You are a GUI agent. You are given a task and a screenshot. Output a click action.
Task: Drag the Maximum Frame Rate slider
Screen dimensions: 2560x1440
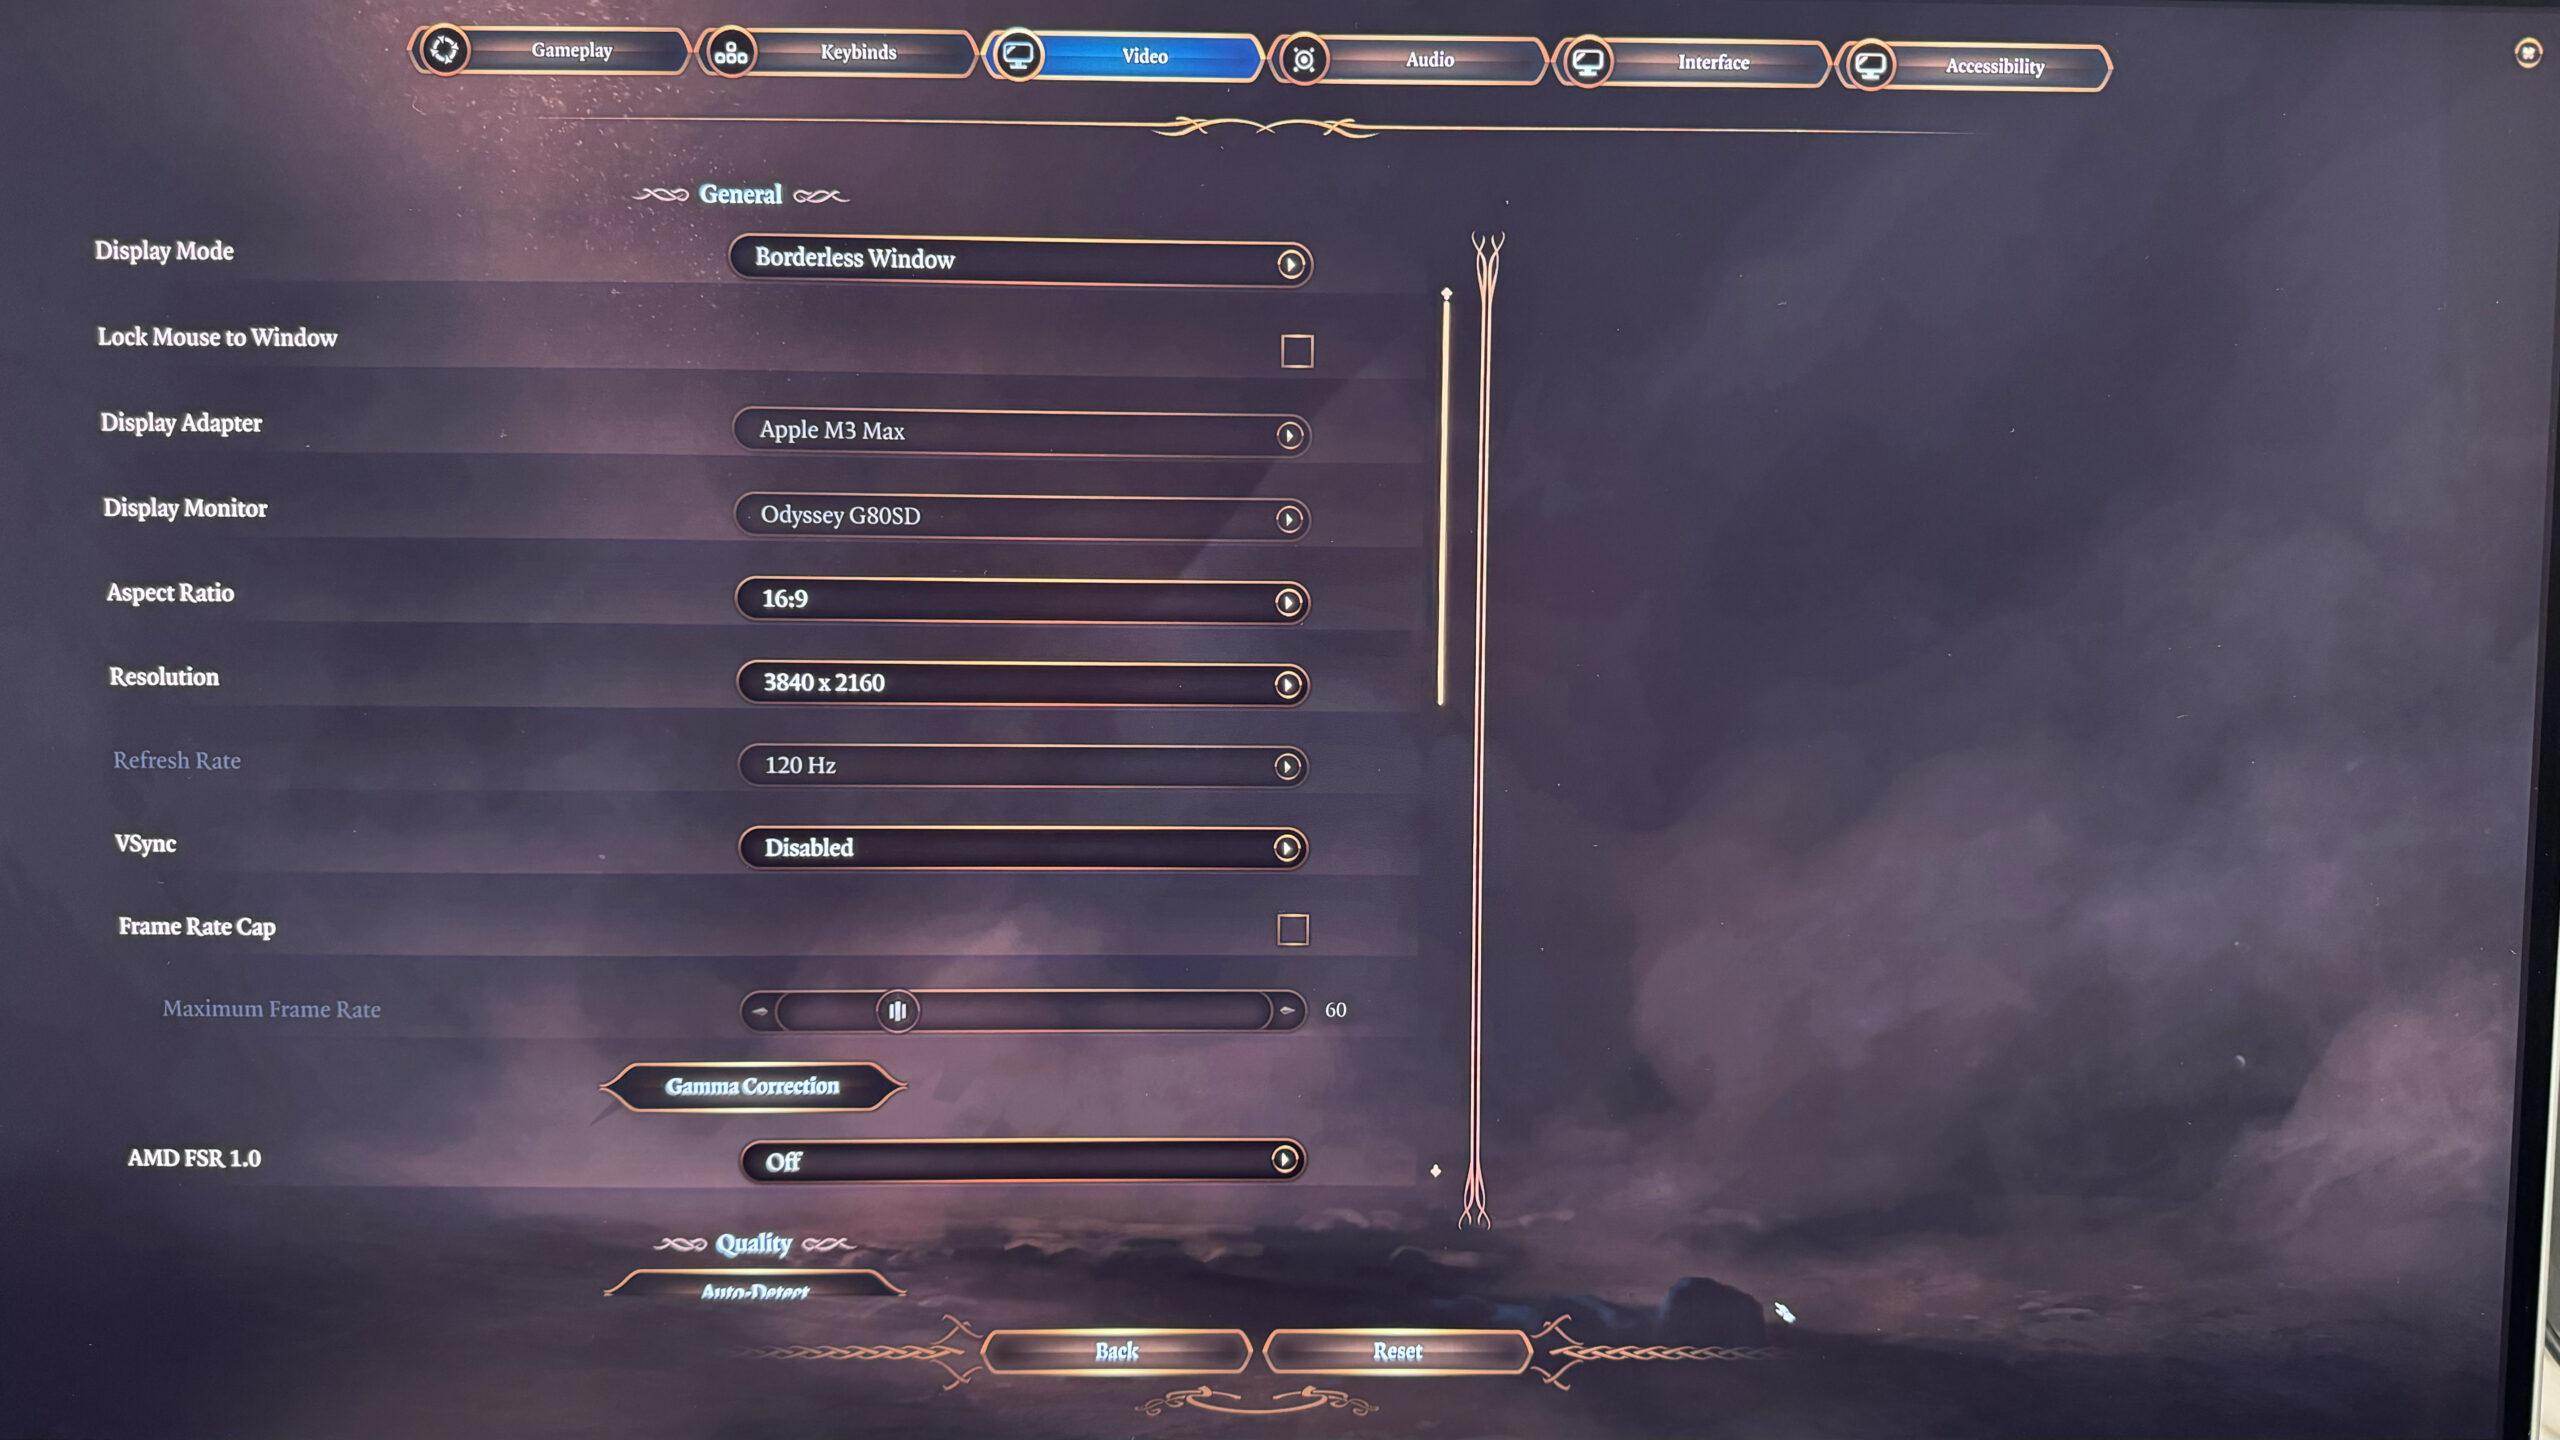897,1009
